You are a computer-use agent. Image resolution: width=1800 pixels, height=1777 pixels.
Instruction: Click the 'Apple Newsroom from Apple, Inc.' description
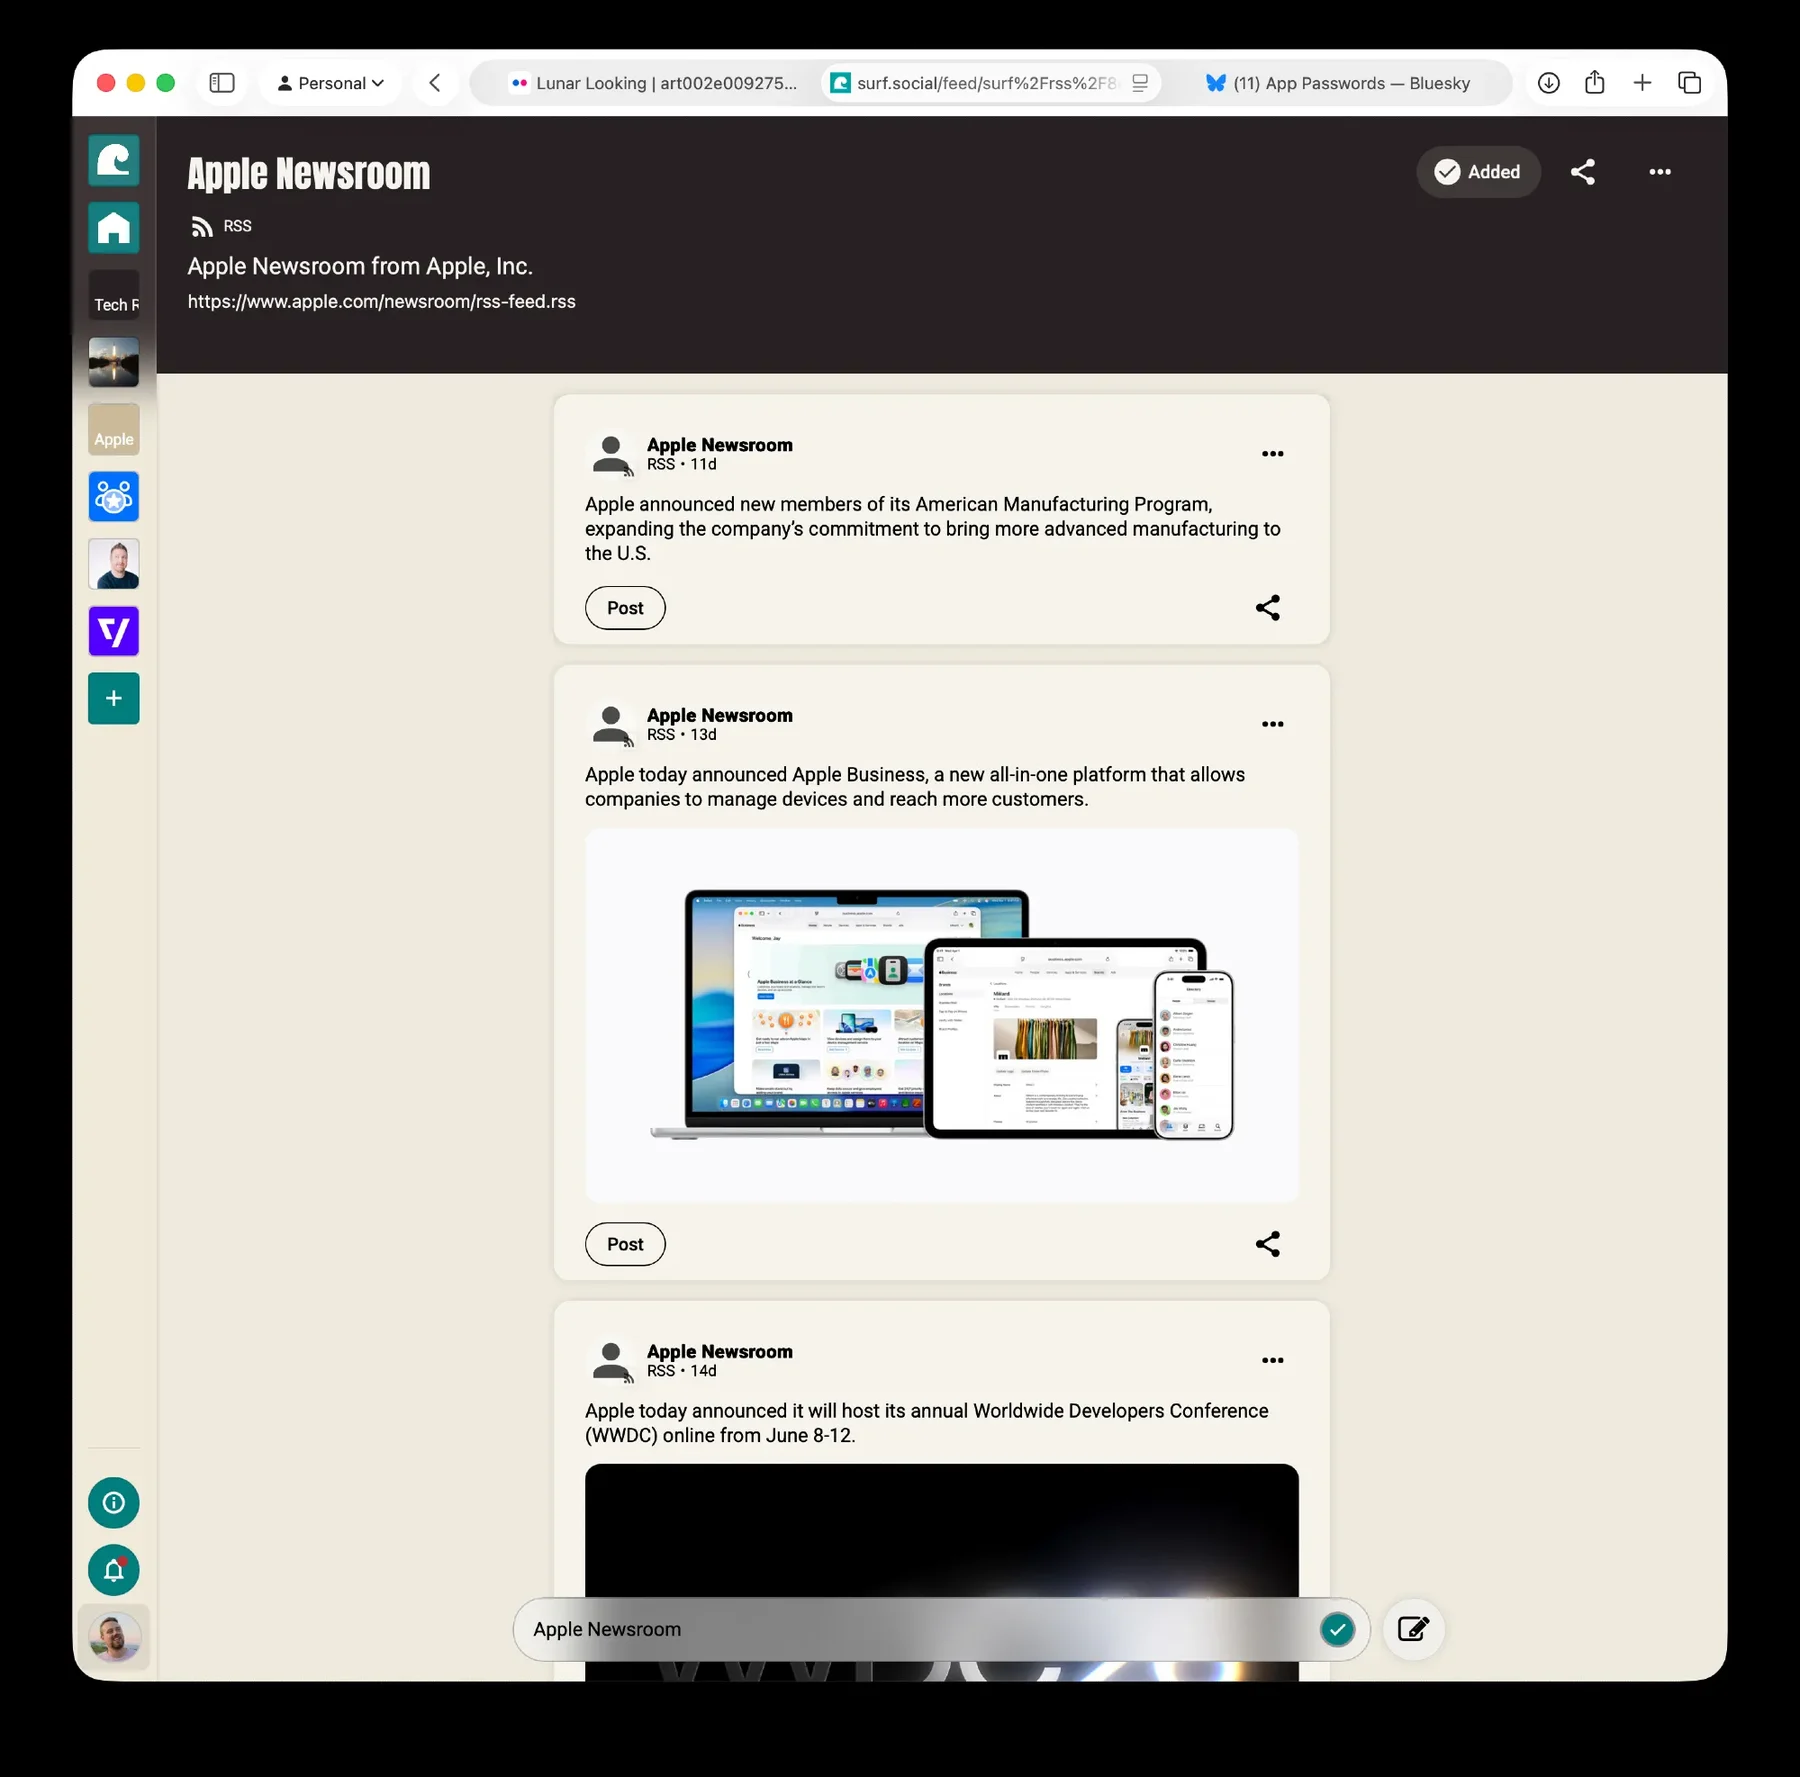pyautogui.click(x=360, y=266)
